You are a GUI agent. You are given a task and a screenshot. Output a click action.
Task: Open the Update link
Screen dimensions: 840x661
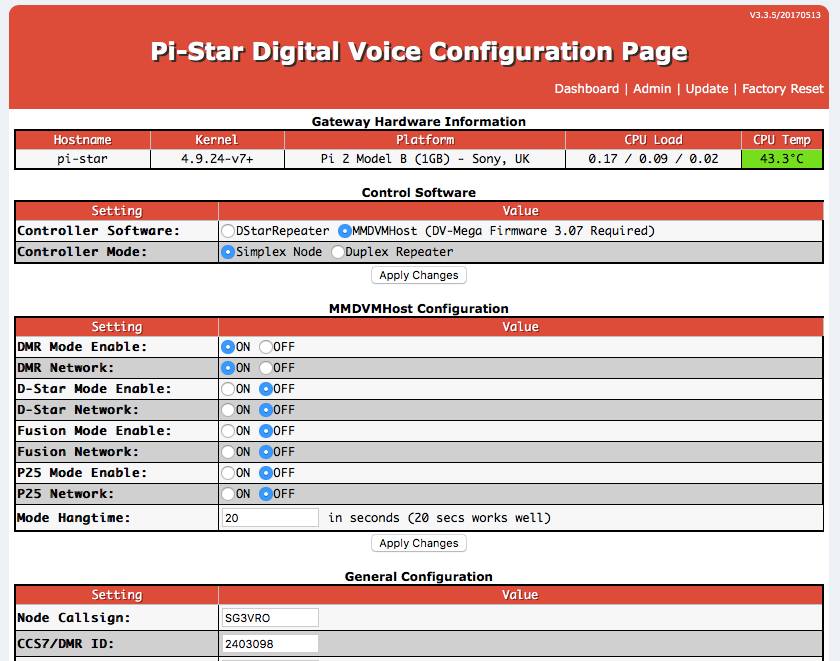707,88
